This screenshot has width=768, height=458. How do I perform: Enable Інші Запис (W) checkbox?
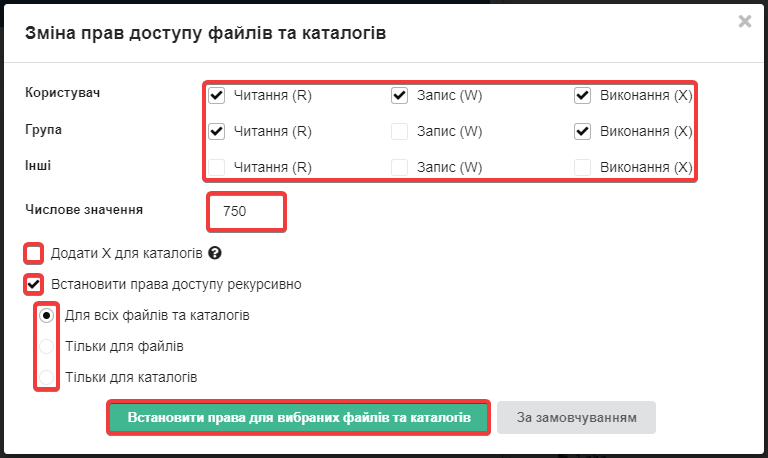(399, 167)
